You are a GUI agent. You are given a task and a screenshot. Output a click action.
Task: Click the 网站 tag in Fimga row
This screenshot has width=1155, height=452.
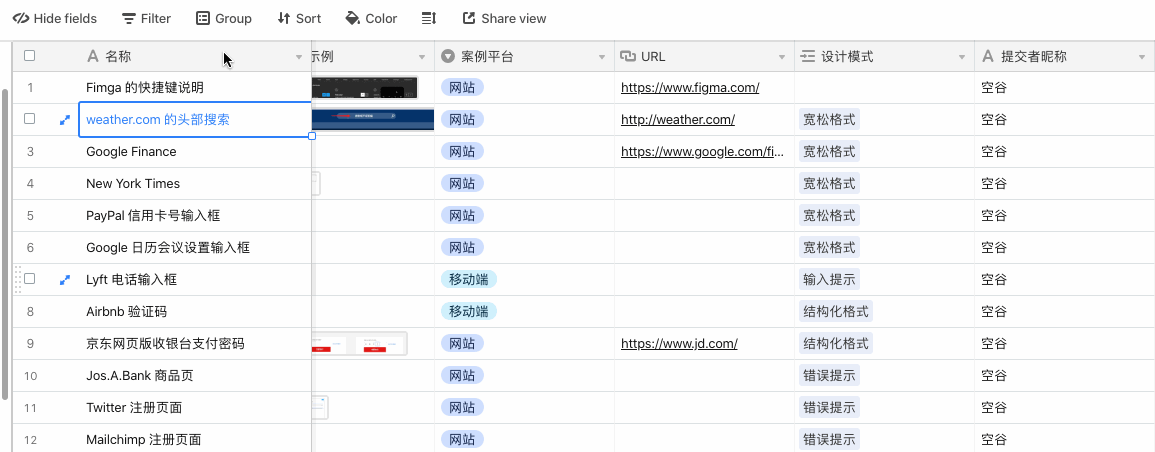point(462,88)
